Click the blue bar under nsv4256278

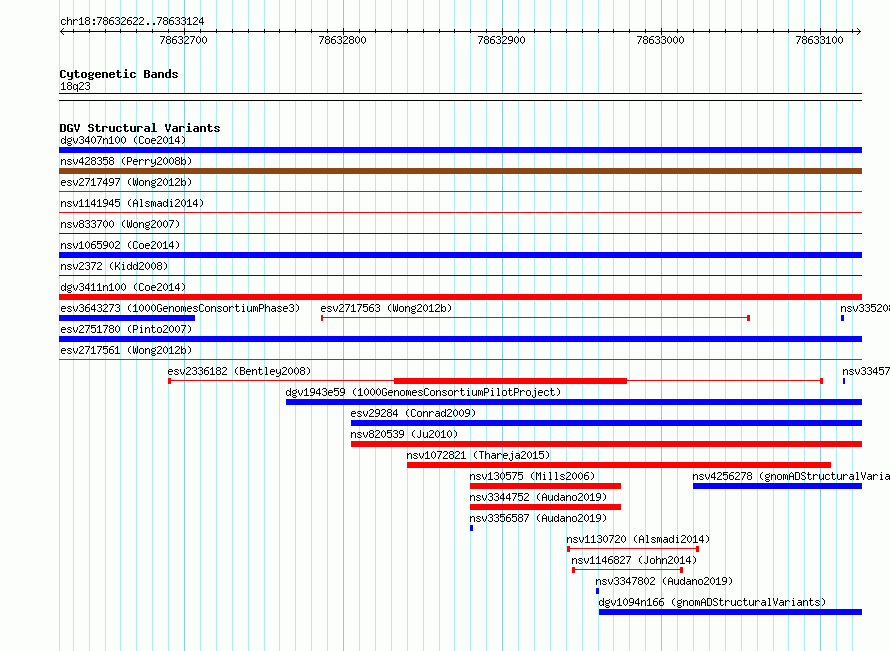[x=777, y=486]
